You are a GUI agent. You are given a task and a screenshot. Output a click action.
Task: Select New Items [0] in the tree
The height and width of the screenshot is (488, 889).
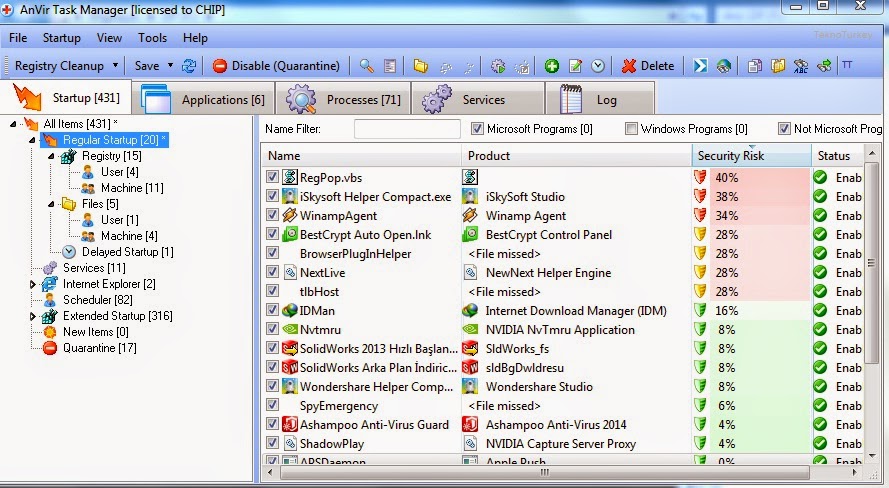(96, 332)
